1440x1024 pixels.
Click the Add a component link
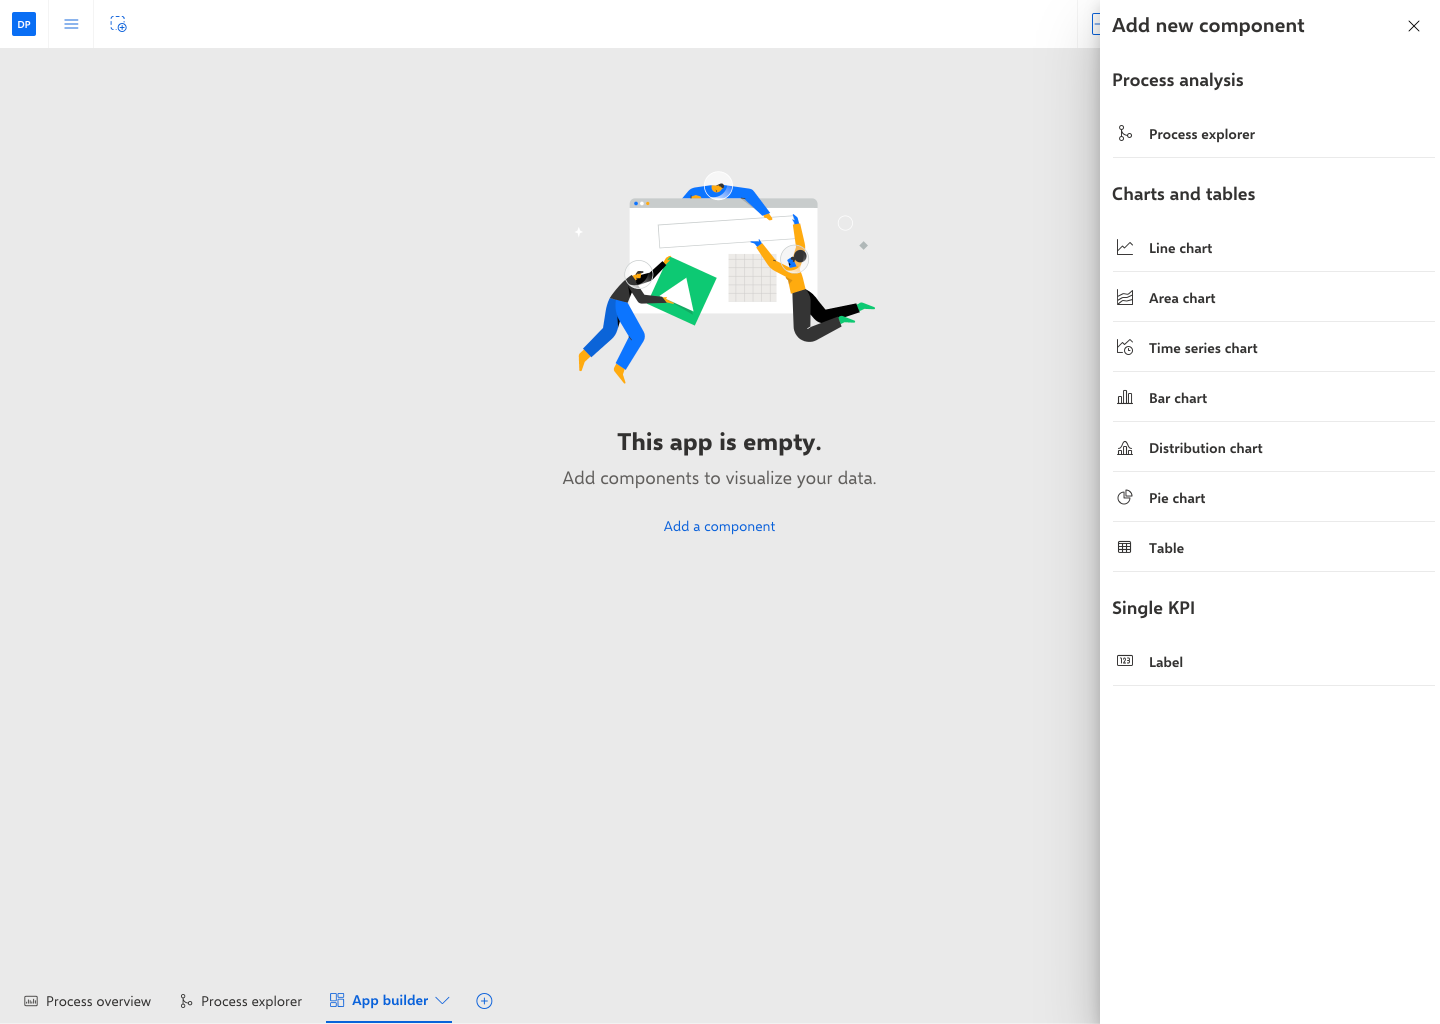(x=719, y=526)
